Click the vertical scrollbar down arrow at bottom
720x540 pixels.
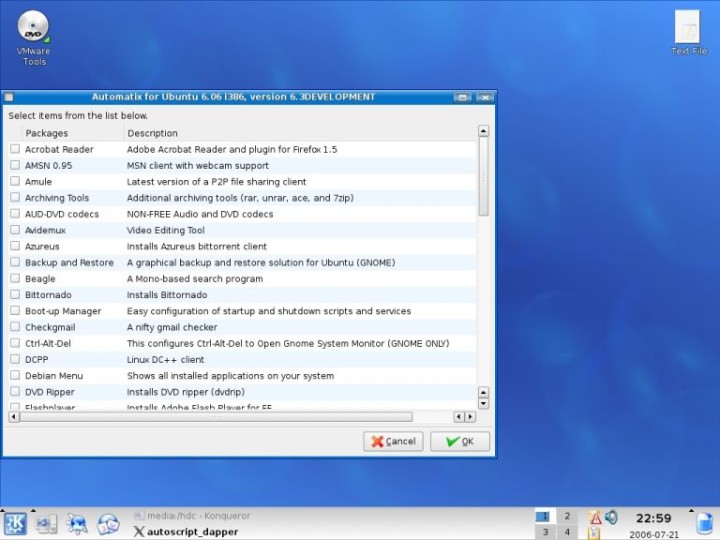pos(483,404)
